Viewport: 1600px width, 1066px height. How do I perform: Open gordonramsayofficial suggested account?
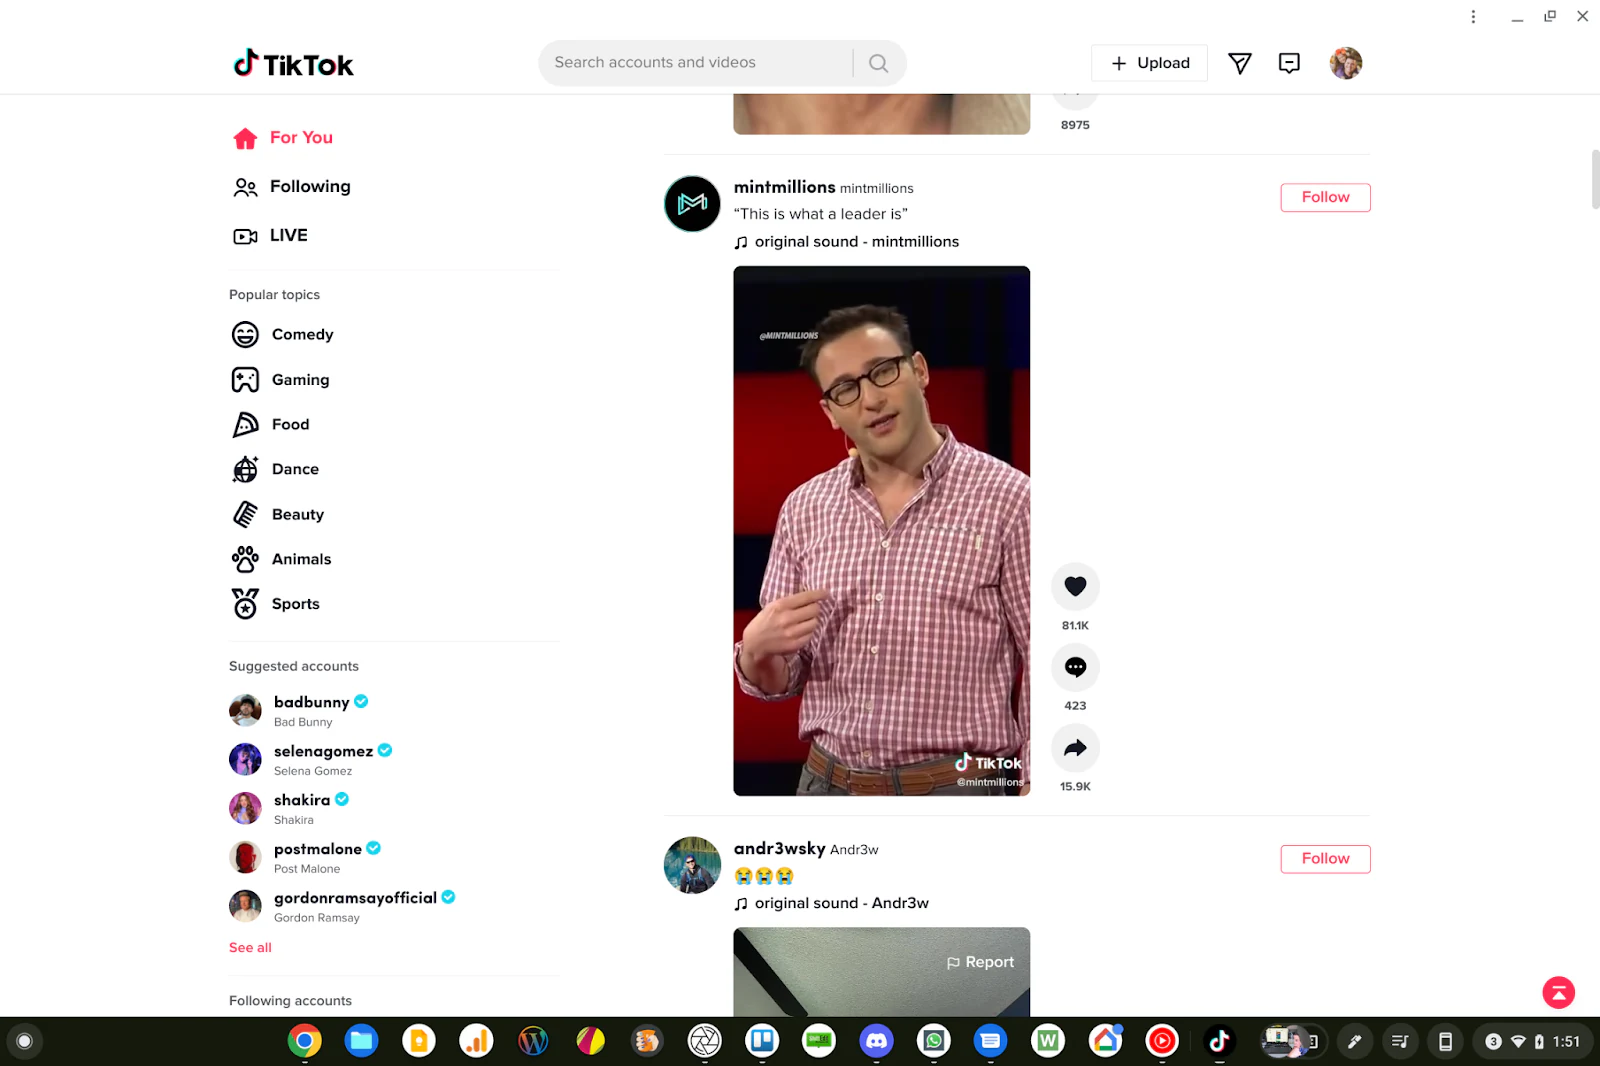(x=343, y=906)
